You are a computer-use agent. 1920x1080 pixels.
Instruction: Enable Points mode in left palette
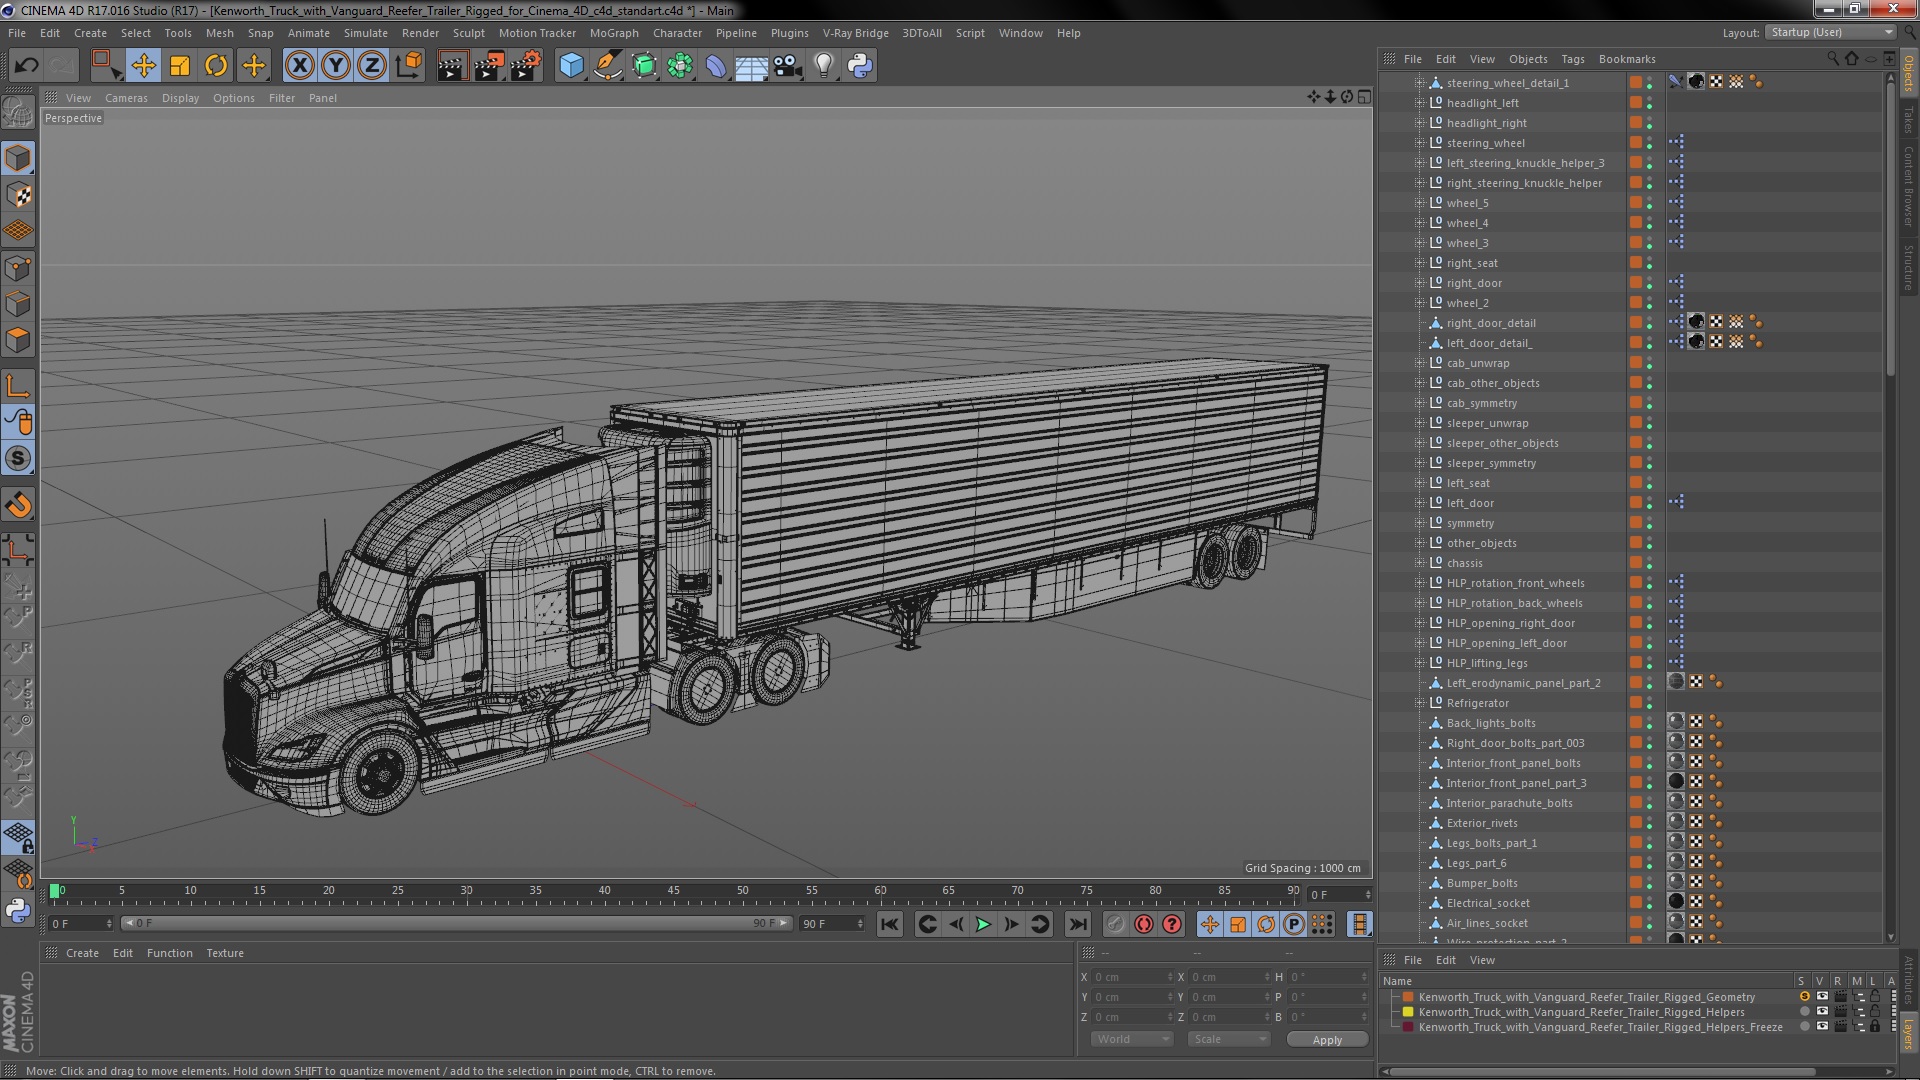(x=18, y=268)
